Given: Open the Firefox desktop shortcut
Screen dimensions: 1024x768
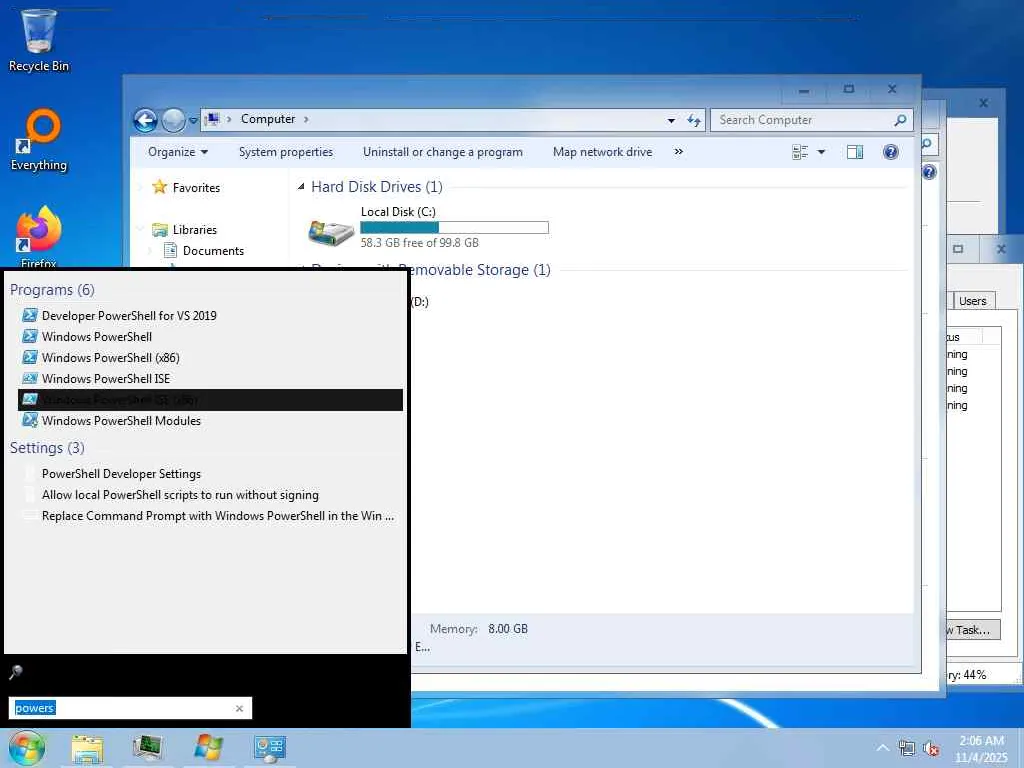Looking at the screenshot, I should coord(39,237).
